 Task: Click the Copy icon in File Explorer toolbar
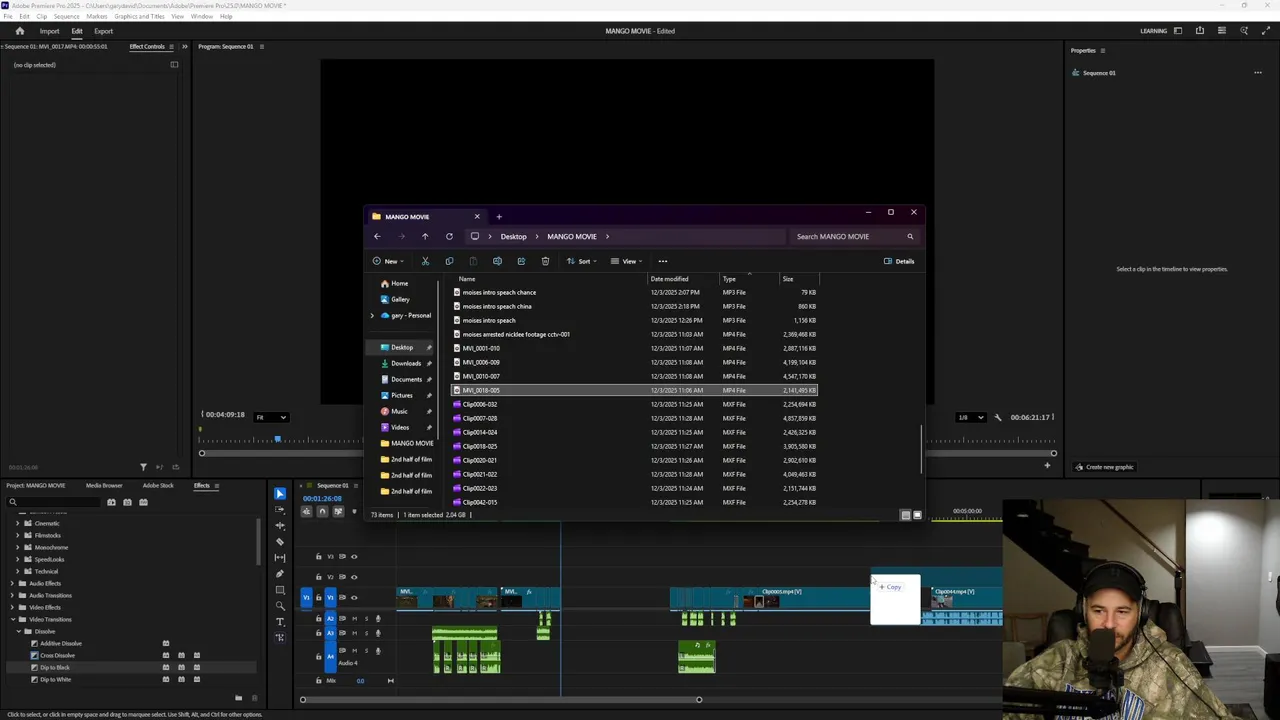point(449,261)
